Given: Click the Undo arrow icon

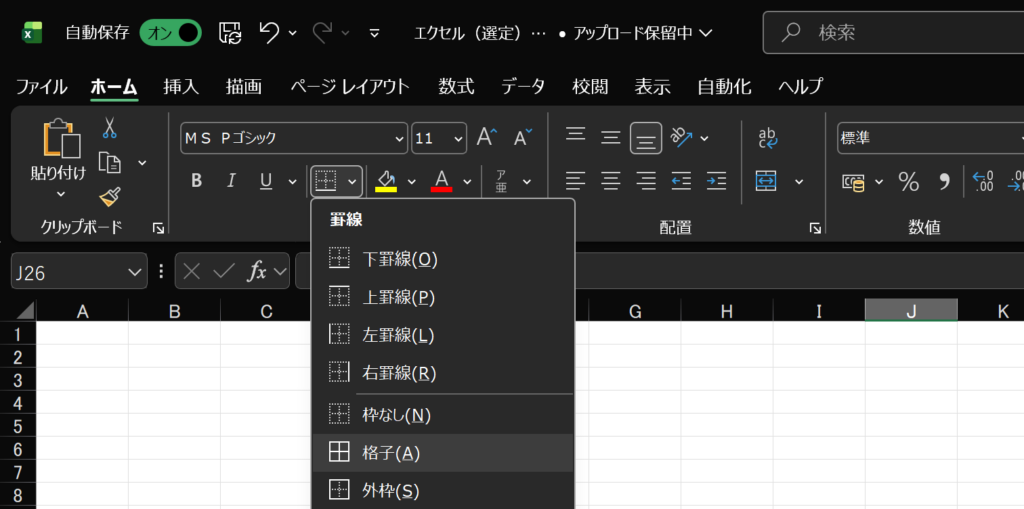Looking at the screenshot, I should (x=269, y=32).
